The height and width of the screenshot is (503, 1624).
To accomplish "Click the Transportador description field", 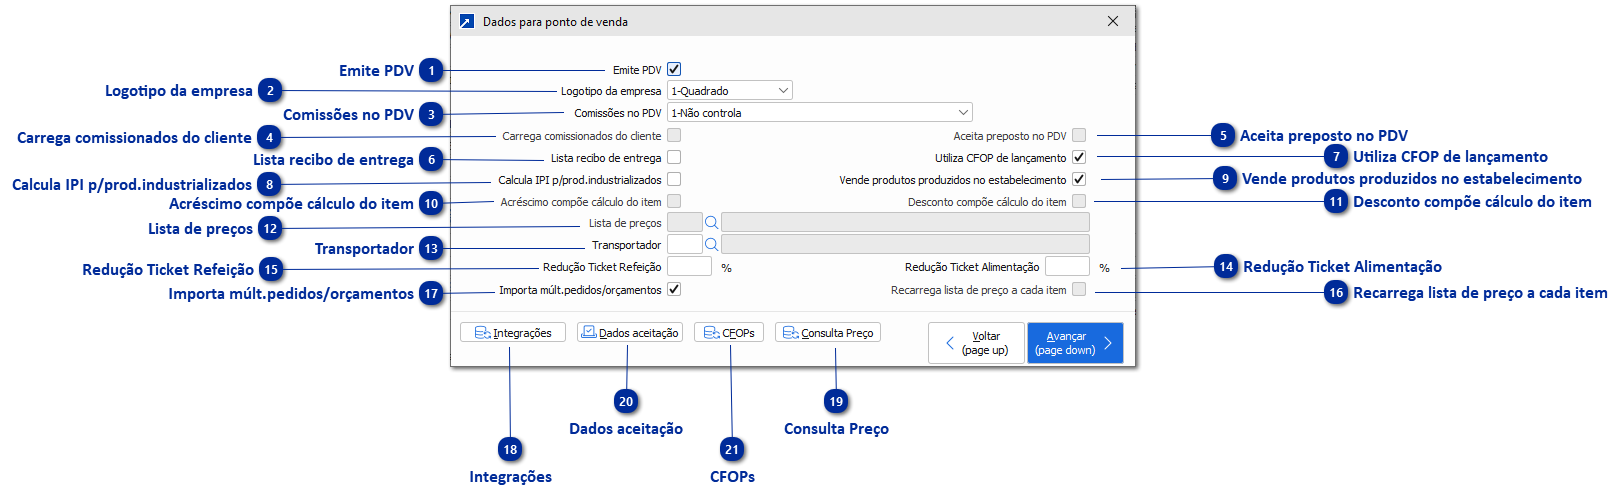I will [905, 244].
